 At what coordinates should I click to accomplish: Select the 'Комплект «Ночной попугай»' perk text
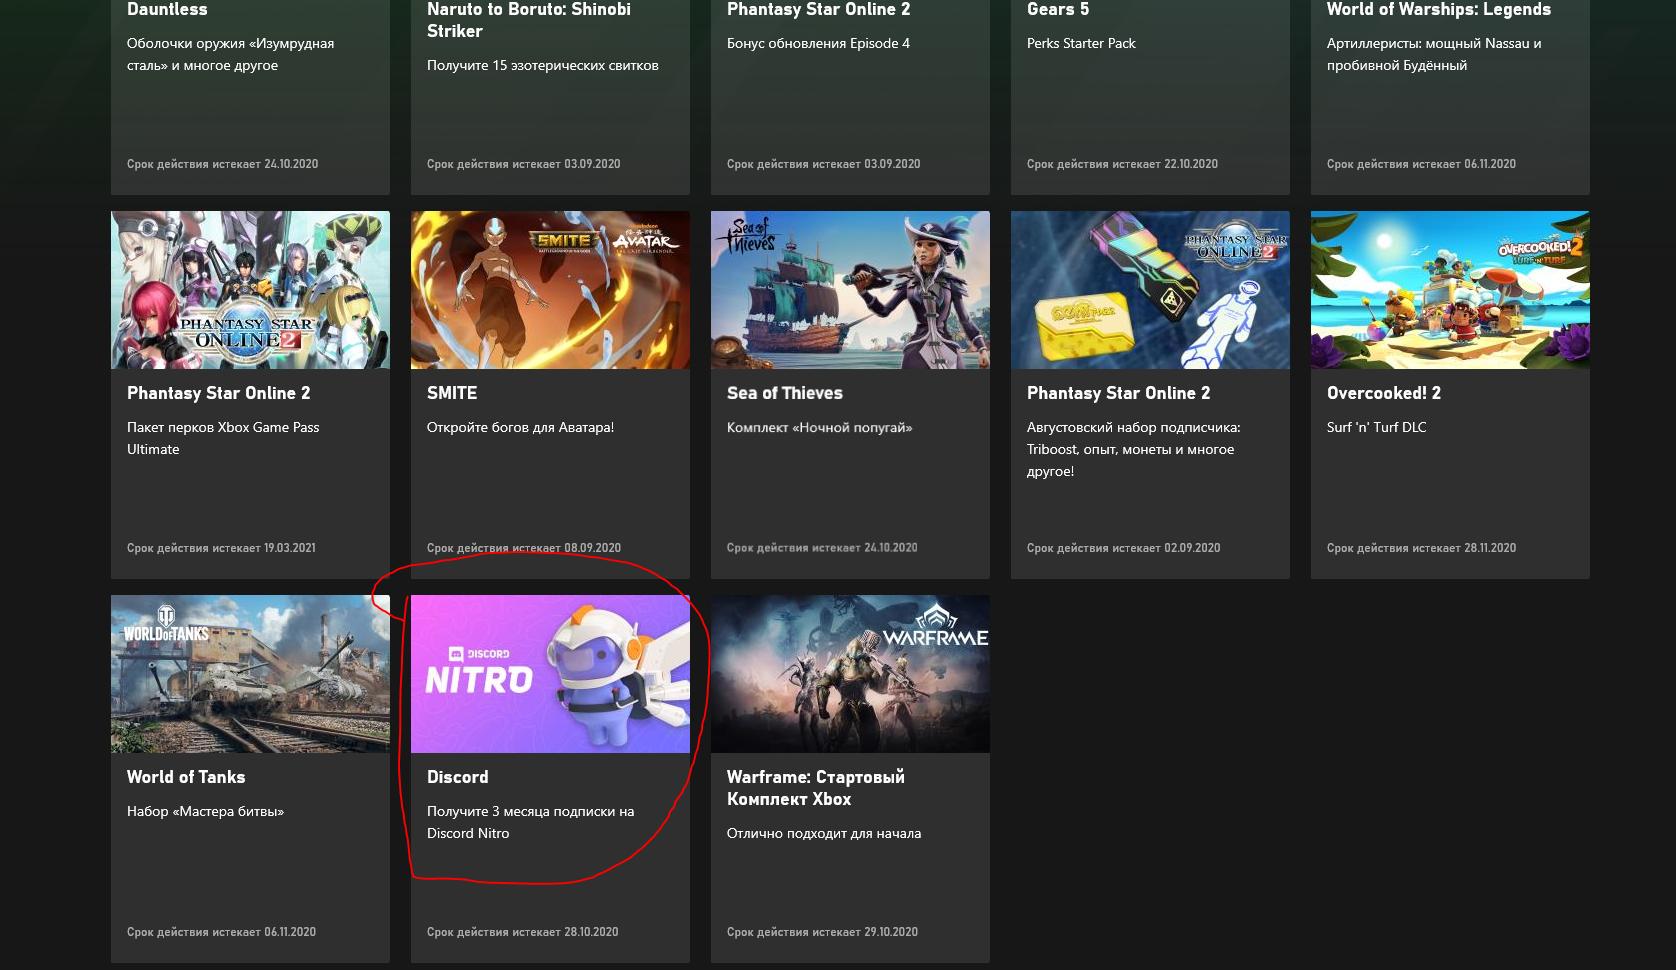(x=819, y=428)
